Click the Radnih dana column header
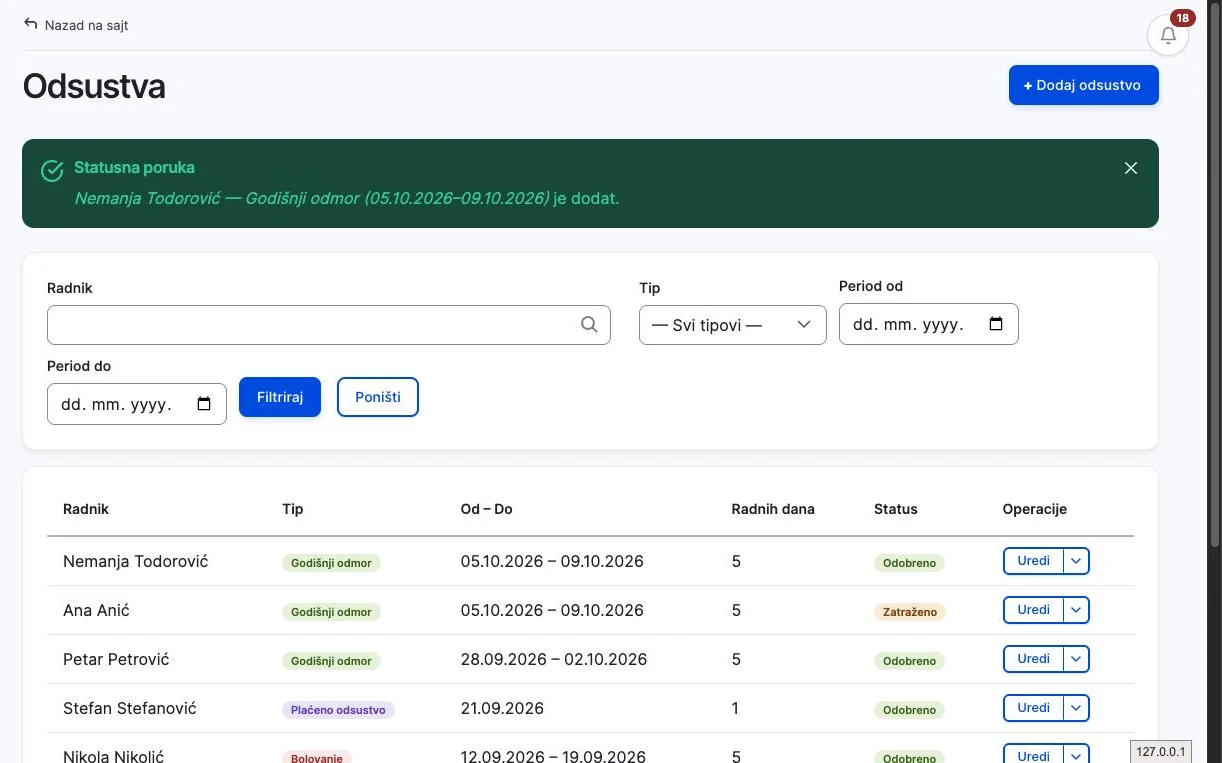The height and width of the screenshot is (763, 1222). (x=773, y=509)
